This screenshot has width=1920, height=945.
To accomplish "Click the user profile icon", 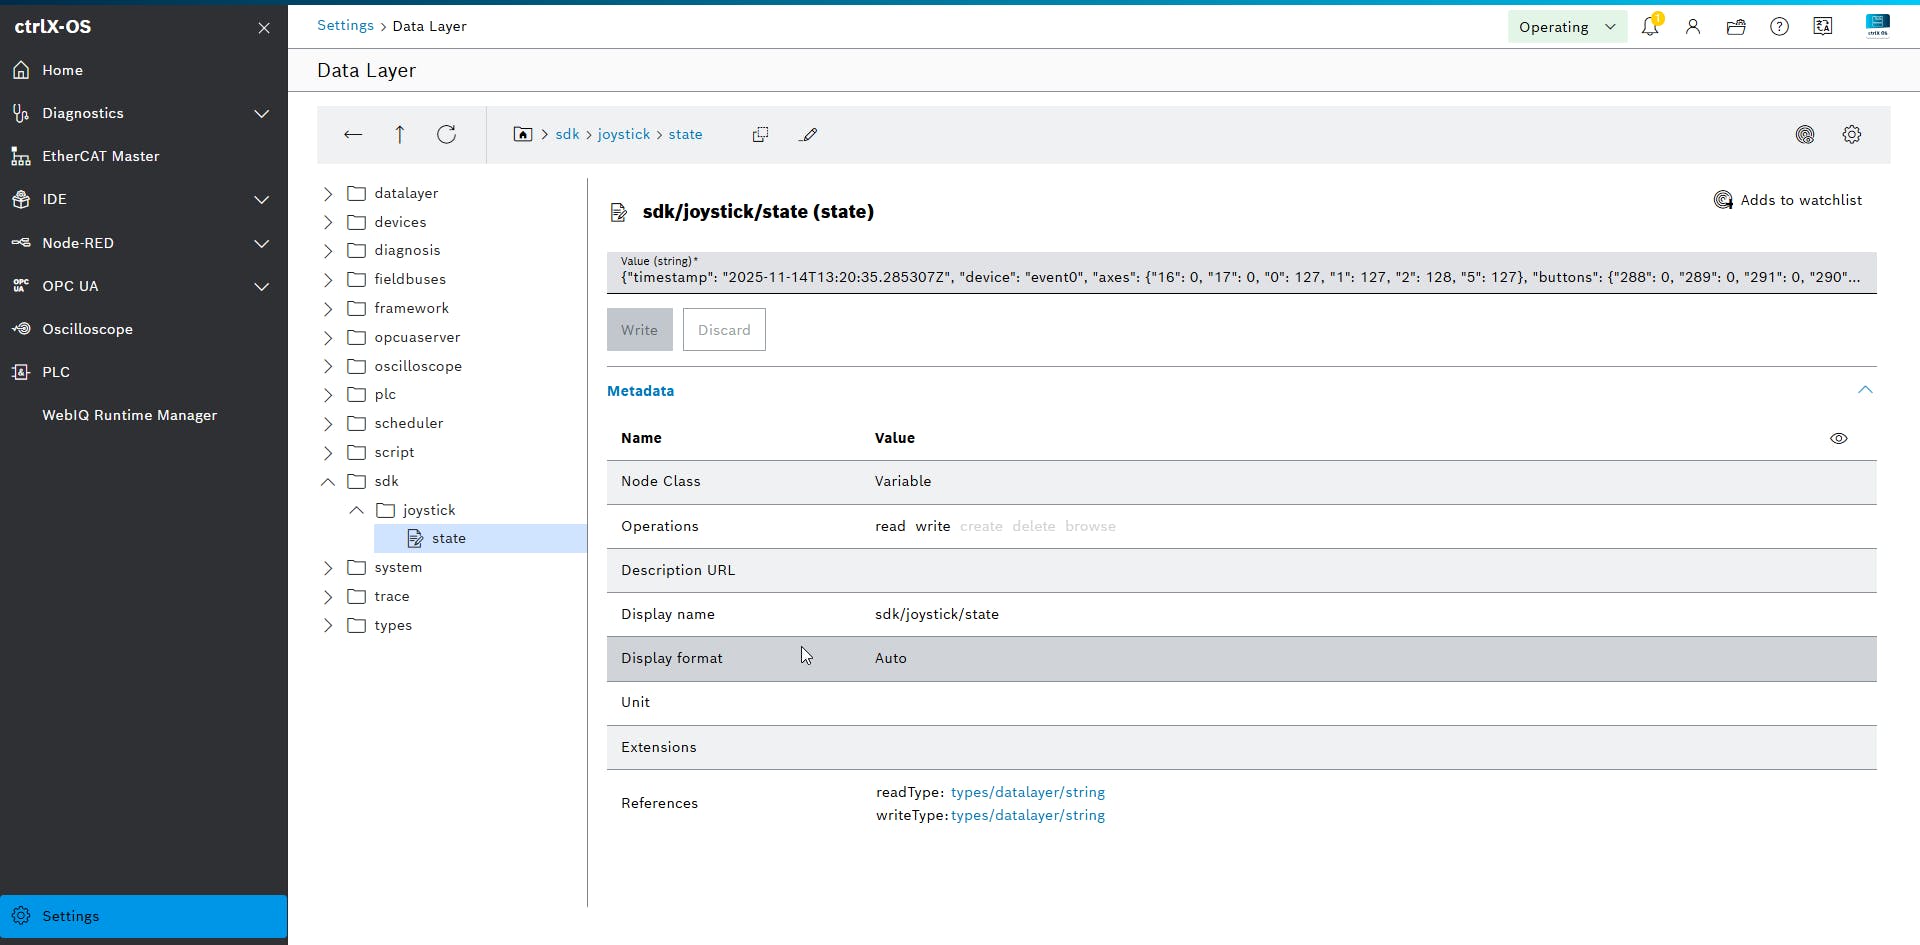I will coord(1693,27).
